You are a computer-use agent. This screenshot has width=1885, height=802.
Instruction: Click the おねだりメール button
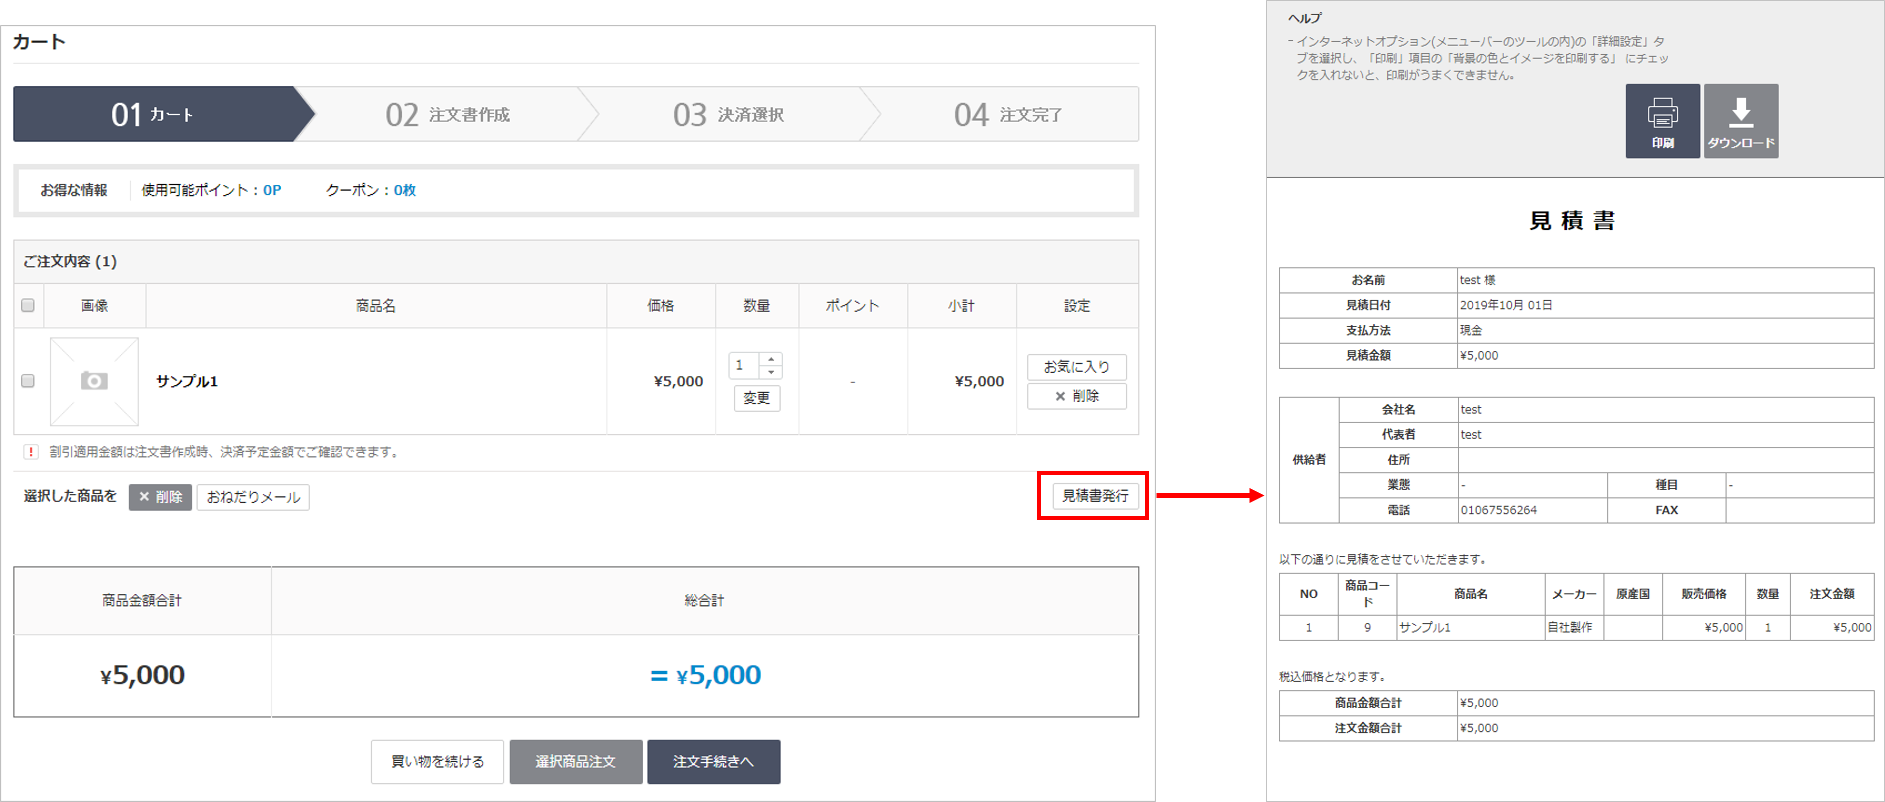253,497
